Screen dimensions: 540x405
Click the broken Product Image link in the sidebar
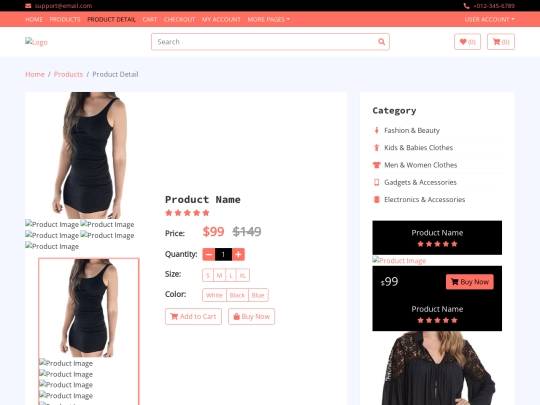coord(399,260)
